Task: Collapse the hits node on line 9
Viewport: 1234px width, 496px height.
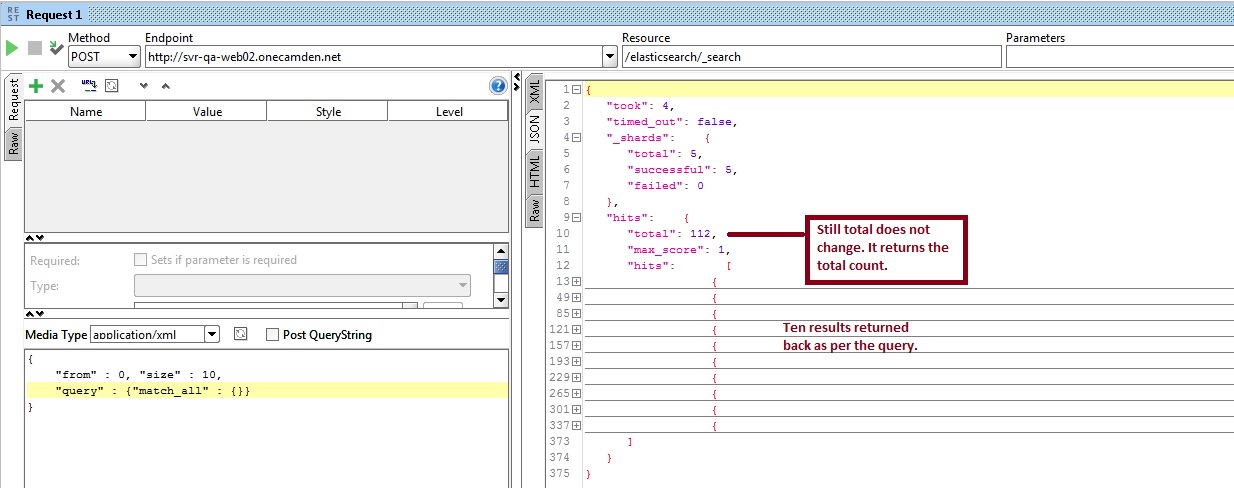Action: tap(576, 217)
